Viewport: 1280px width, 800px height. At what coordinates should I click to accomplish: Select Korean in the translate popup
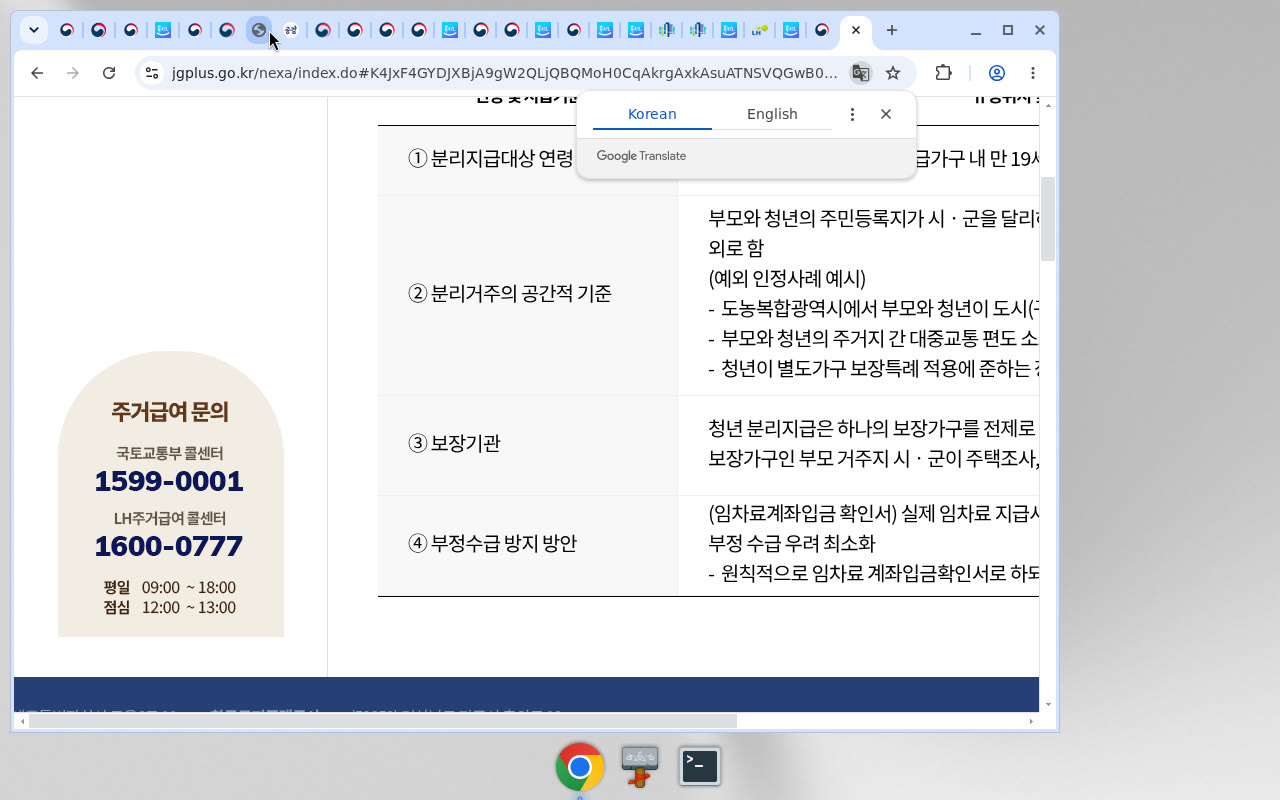652,114
